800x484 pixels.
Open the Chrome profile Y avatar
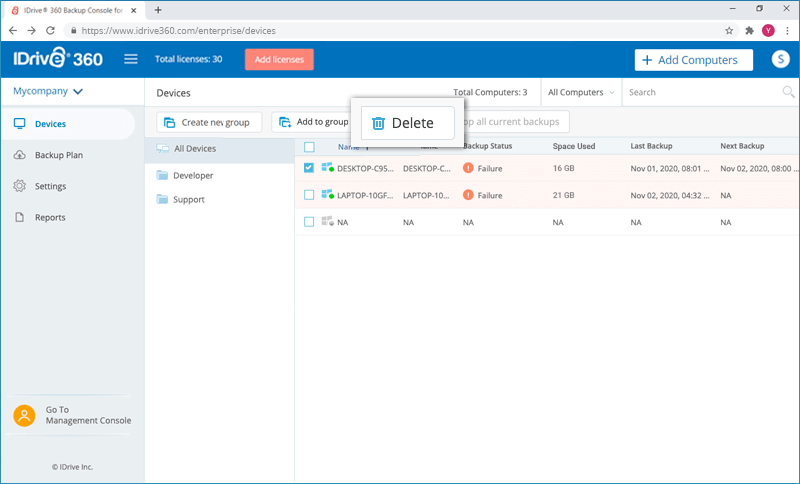(768, 31)
